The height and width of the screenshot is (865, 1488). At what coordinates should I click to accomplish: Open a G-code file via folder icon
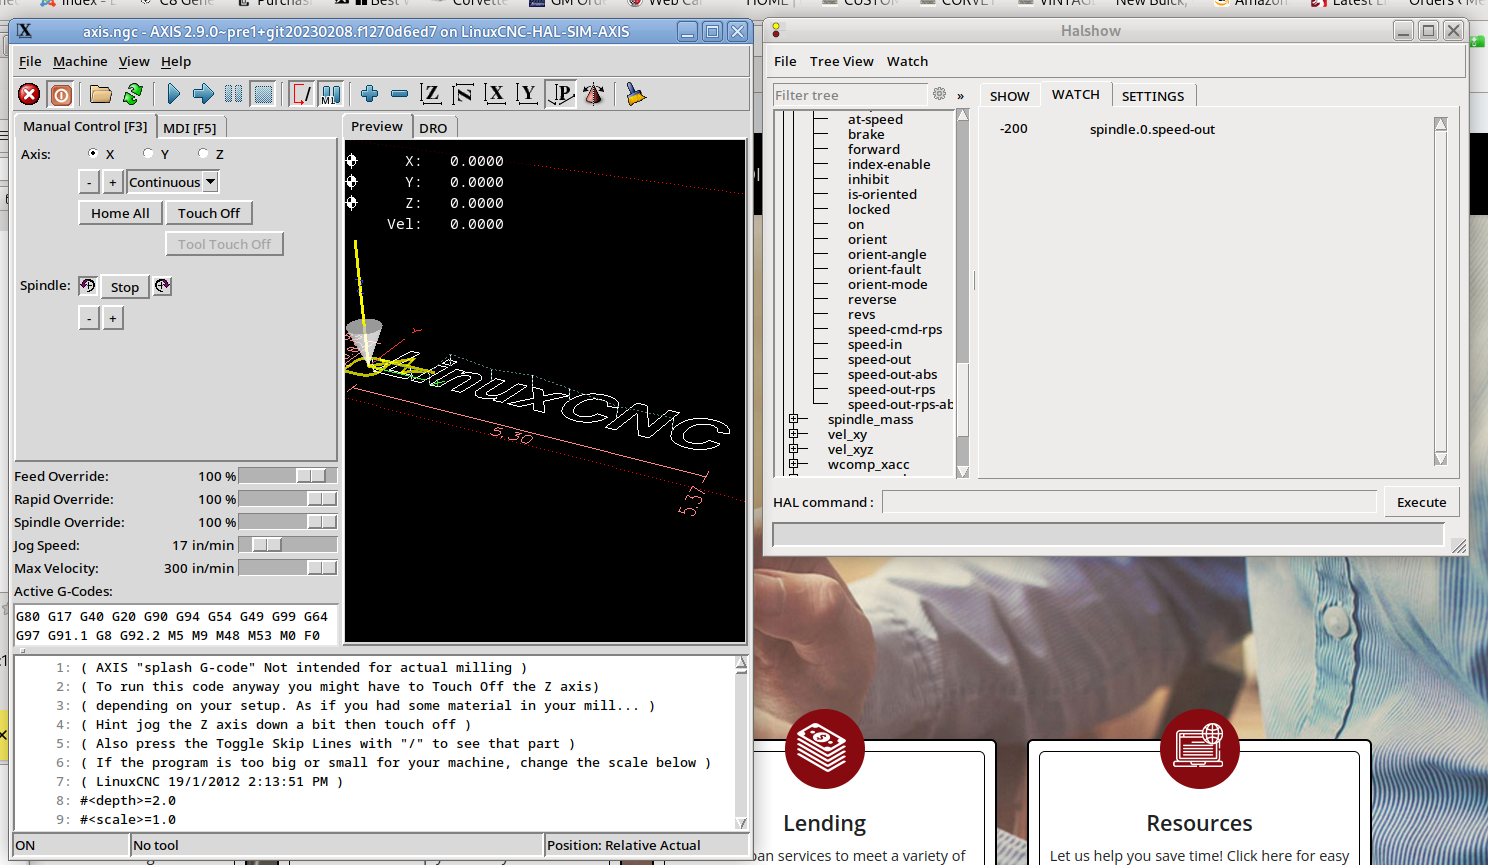click(x=100, y=94)
